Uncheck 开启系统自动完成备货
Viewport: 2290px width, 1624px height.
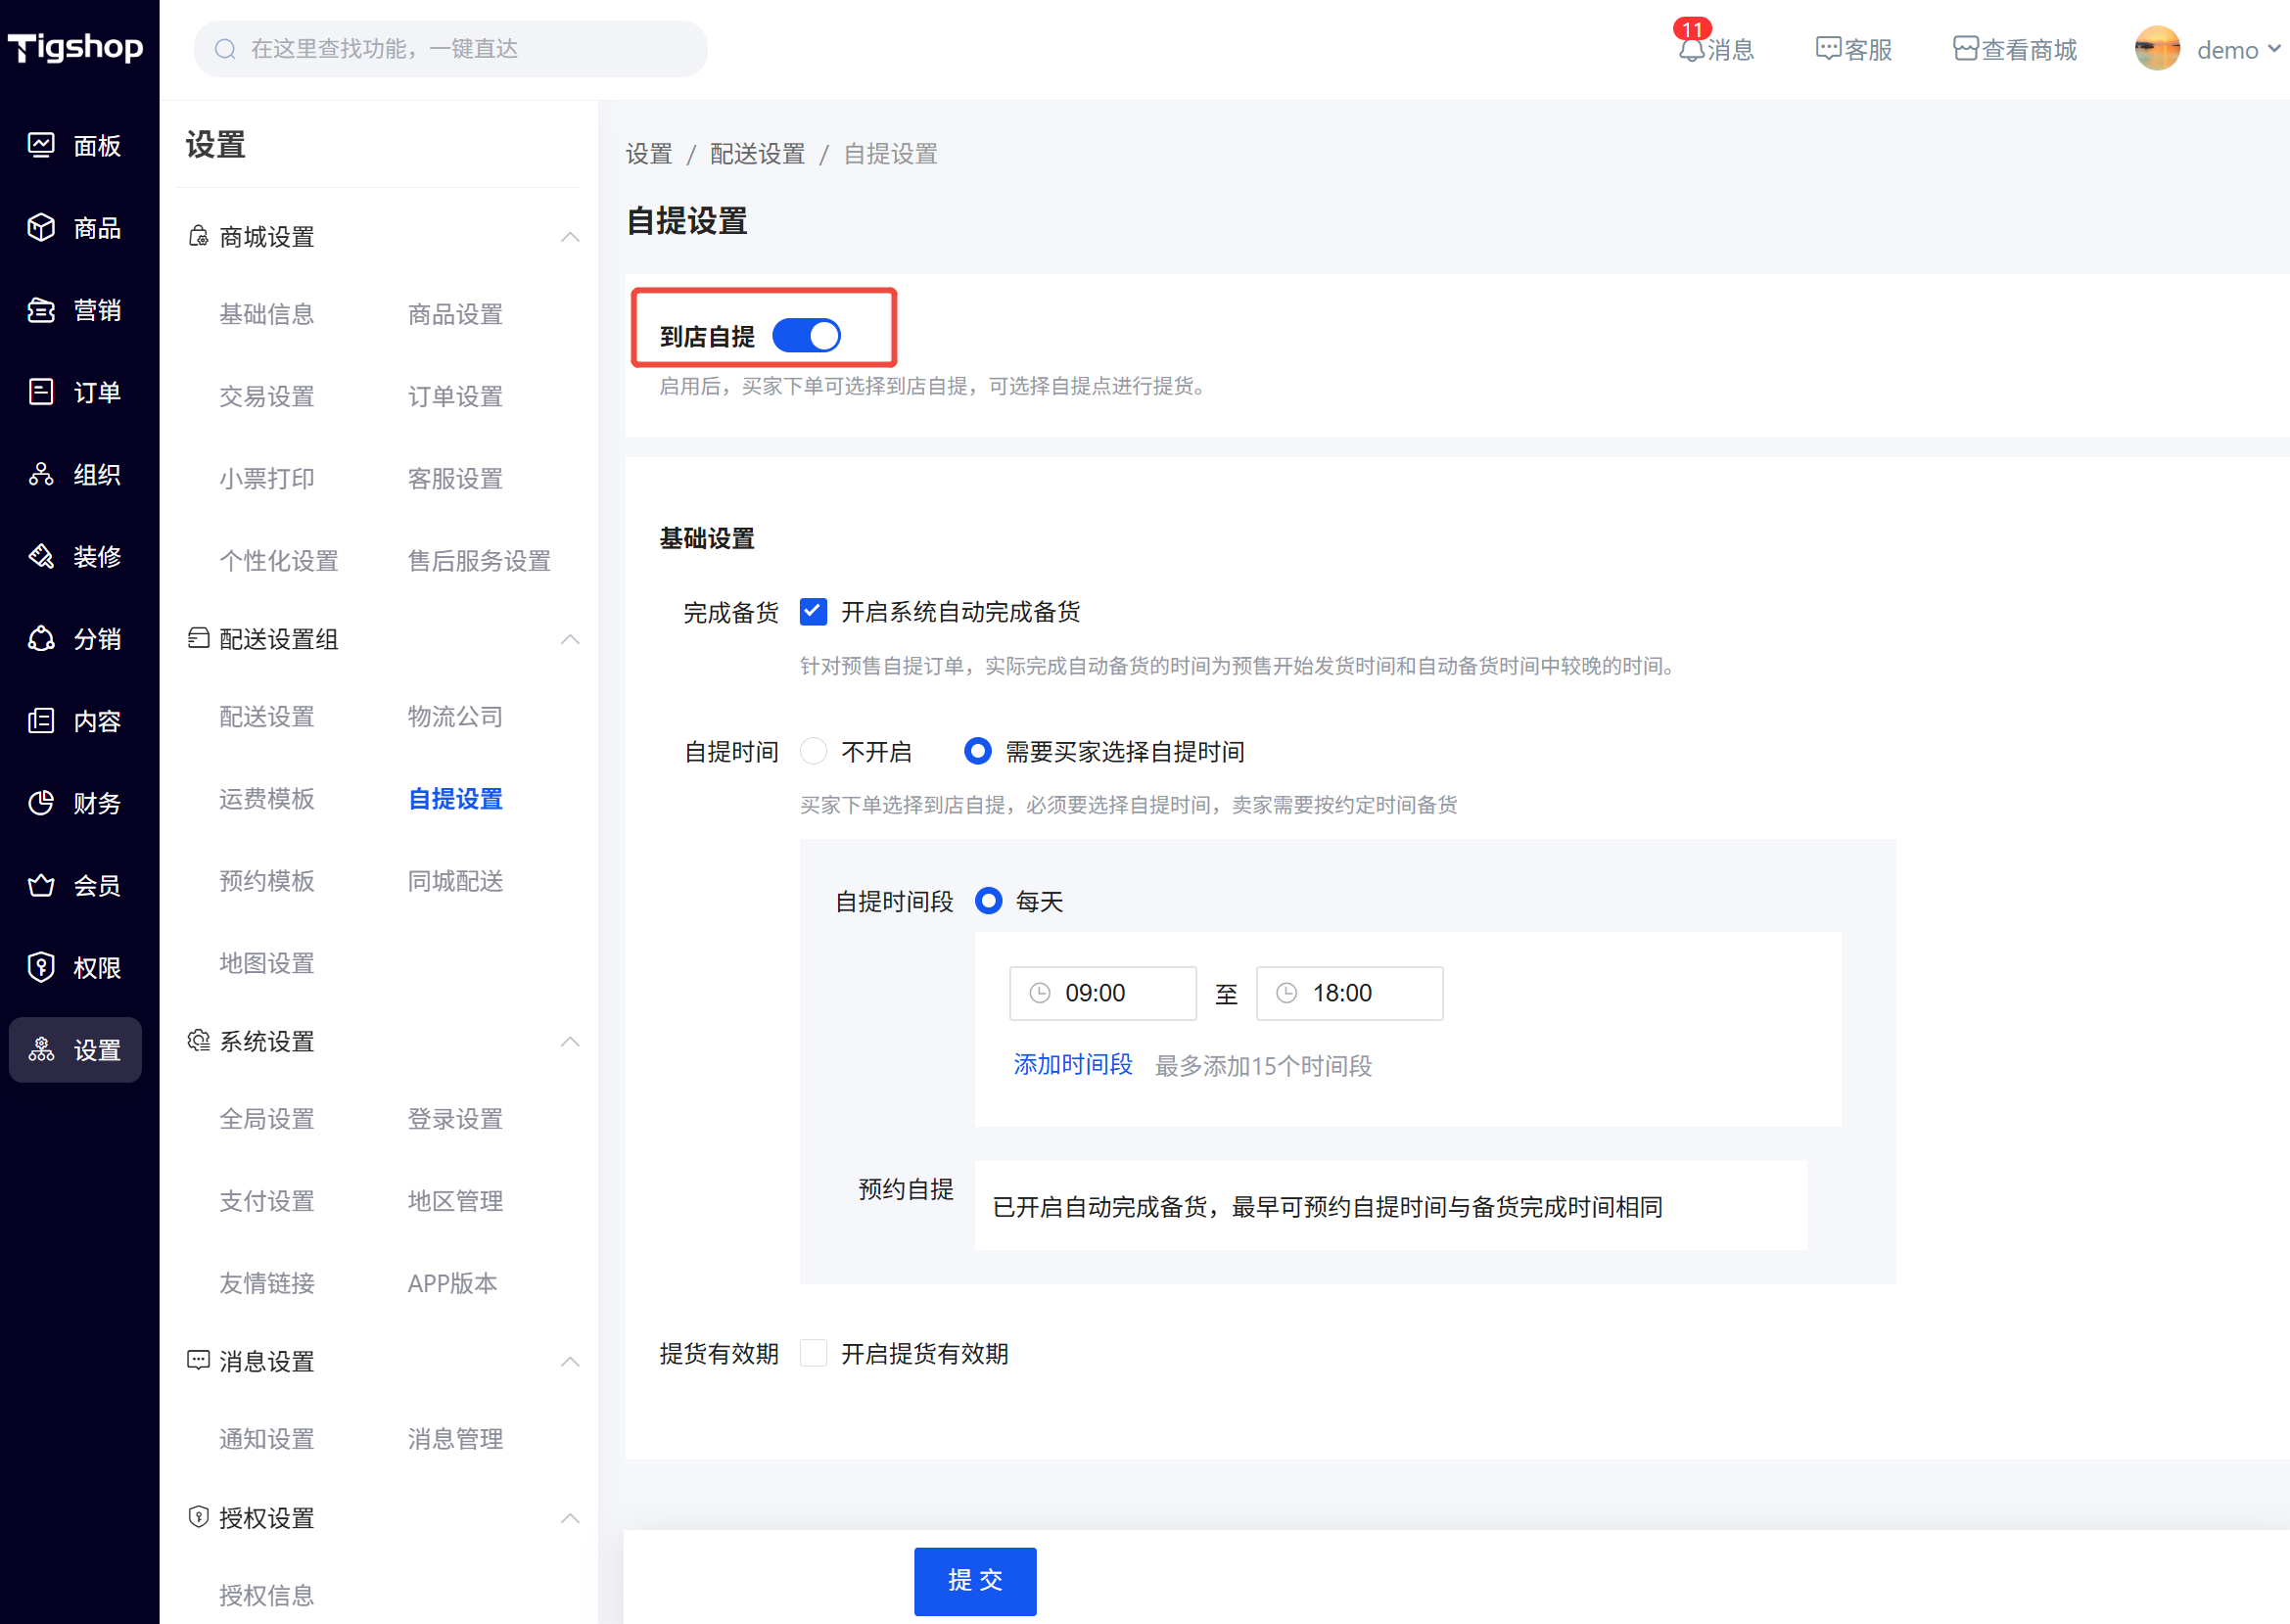click(x=813, y=611)
